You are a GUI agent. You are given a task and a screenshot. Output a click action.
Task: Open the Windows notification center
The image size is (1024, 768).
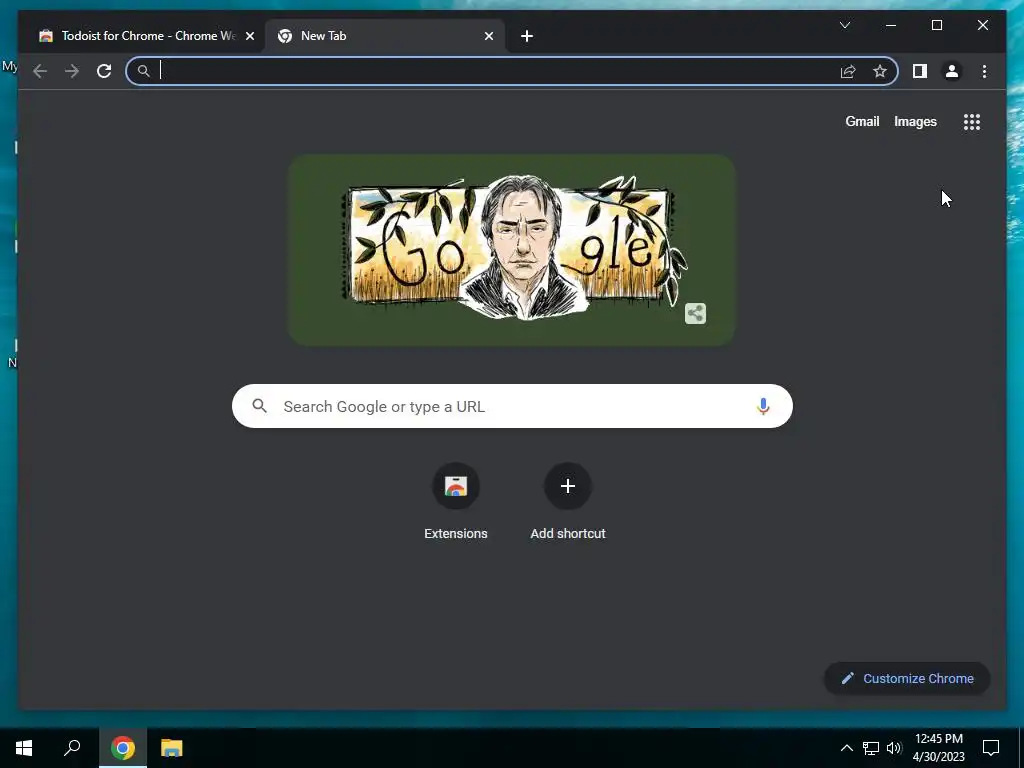click(991, 748)
